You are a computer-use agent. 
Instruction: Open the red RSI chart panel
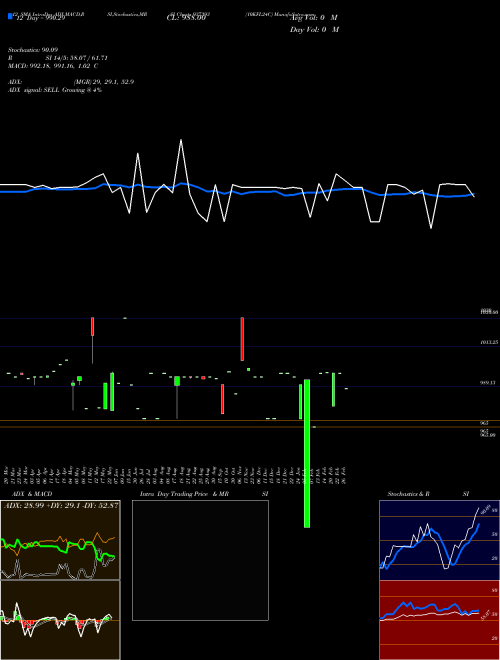(439, 620)
